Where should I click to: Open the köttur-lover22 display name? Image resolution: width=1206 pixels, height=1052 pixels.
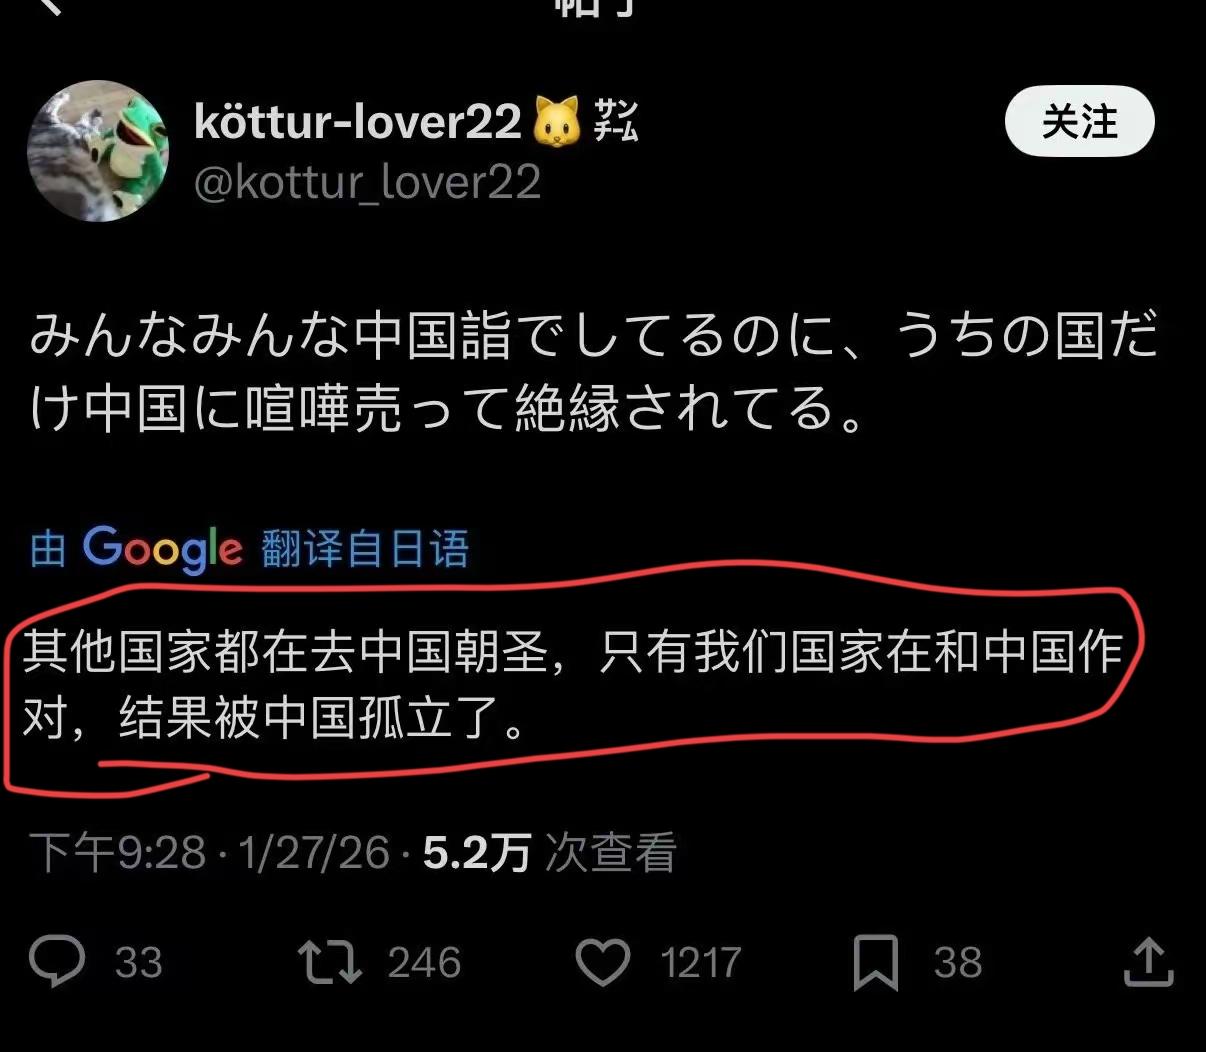click(x=358, y=122)
